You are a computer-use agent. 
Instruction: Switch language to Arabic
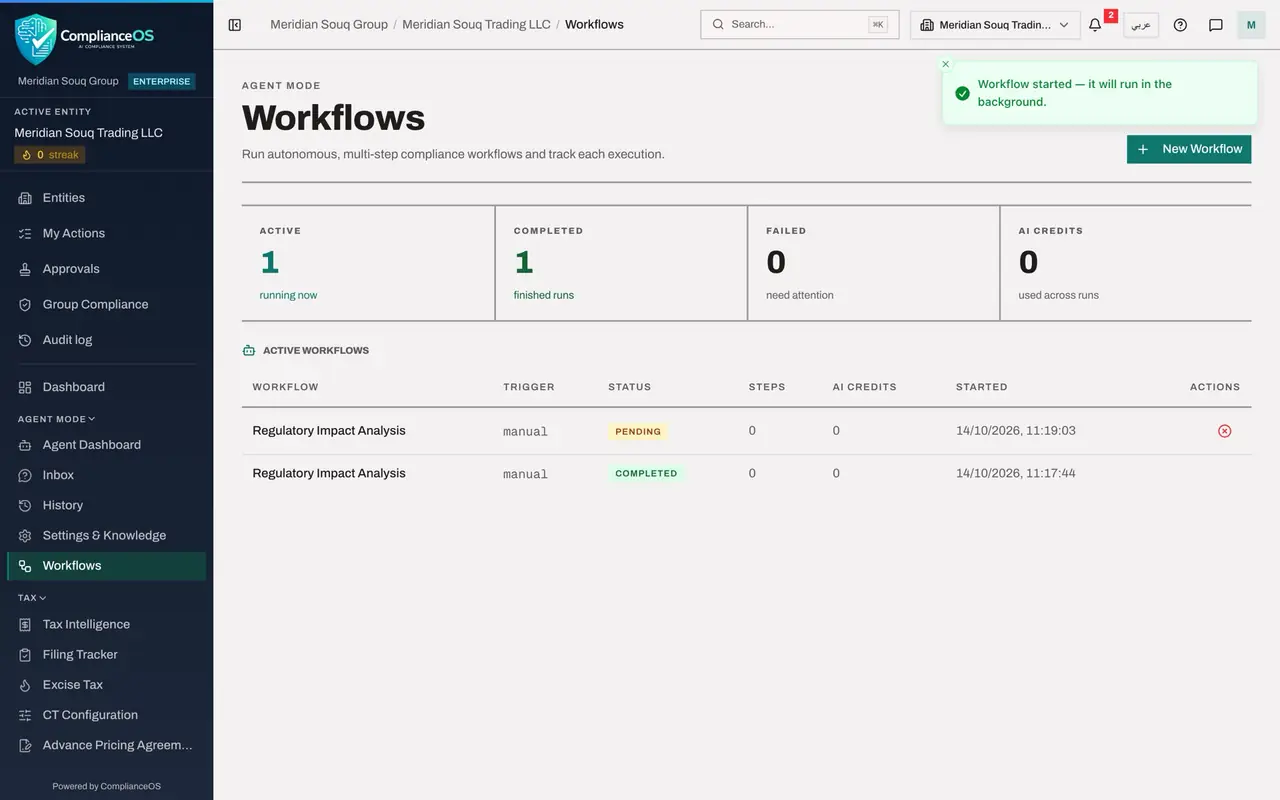pyautogui.click(x=1141, y=25)
